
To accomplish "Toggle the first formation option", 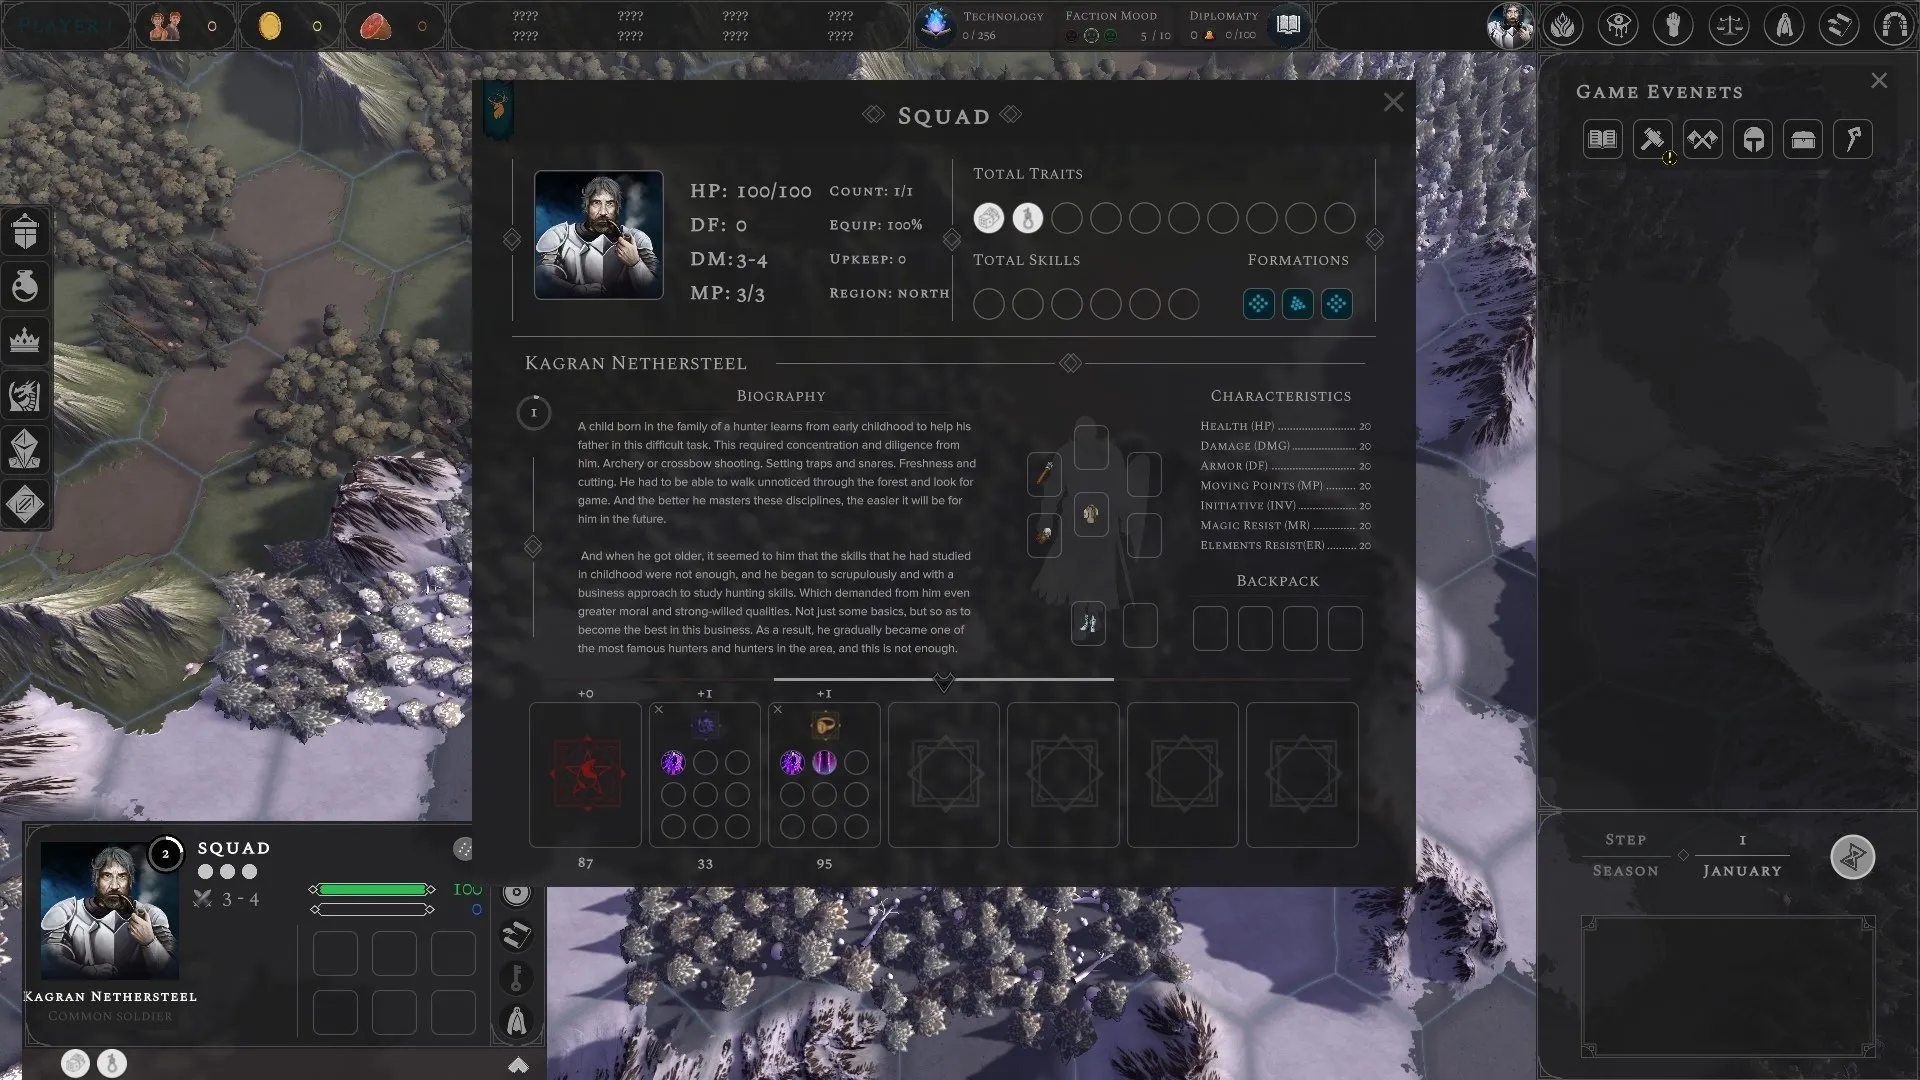I will pos(1258,304).
